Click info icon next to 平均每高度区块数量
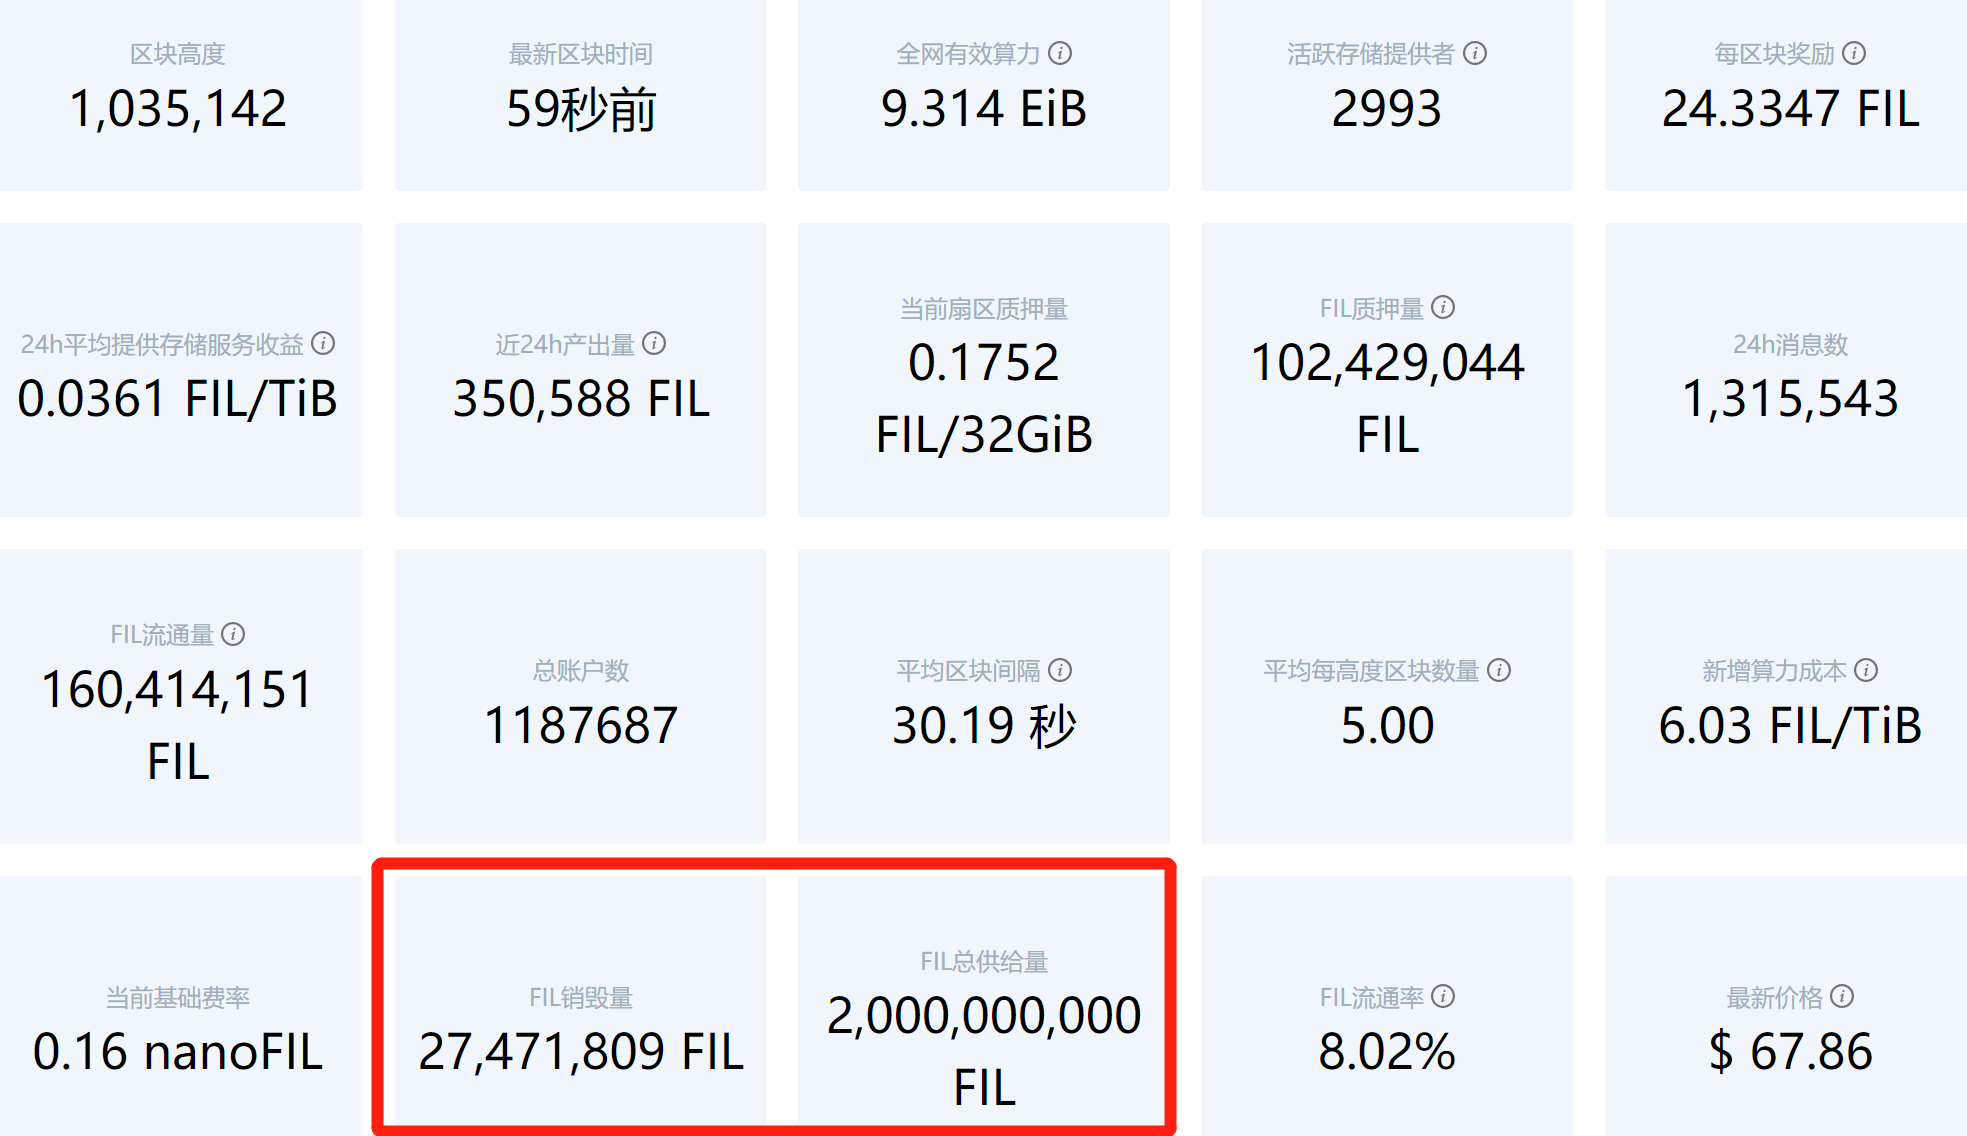 1499,670
